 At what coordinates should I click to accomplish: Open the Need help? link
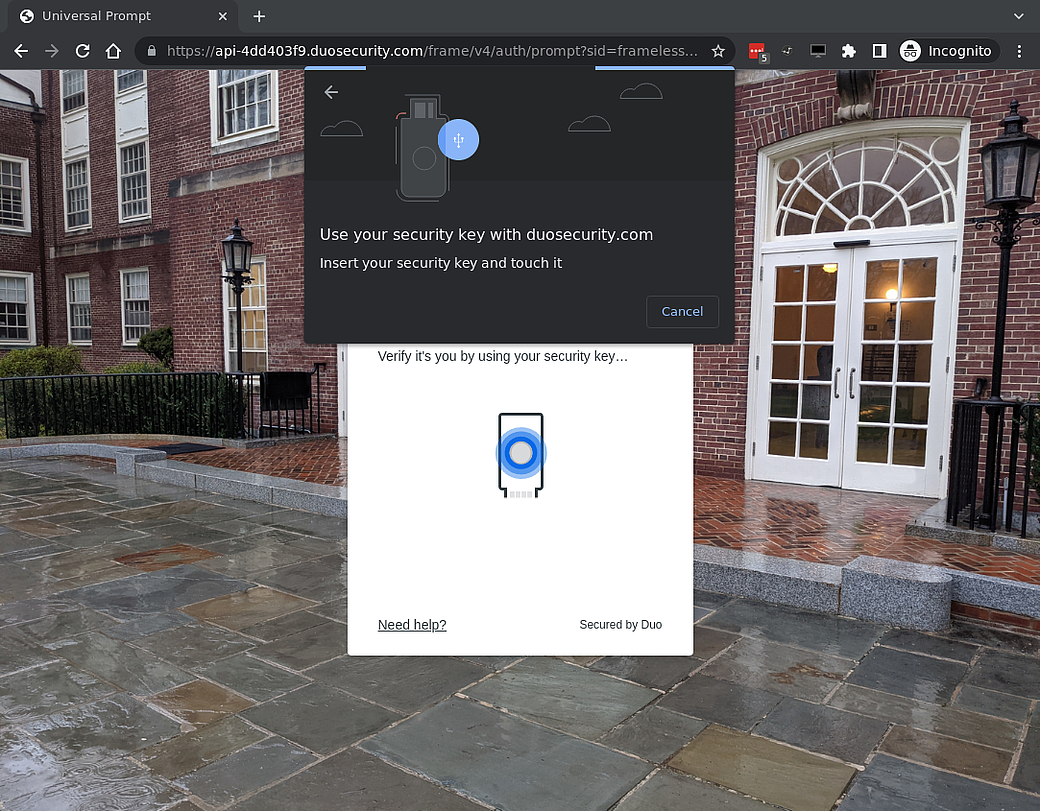(x=412, y=625)
